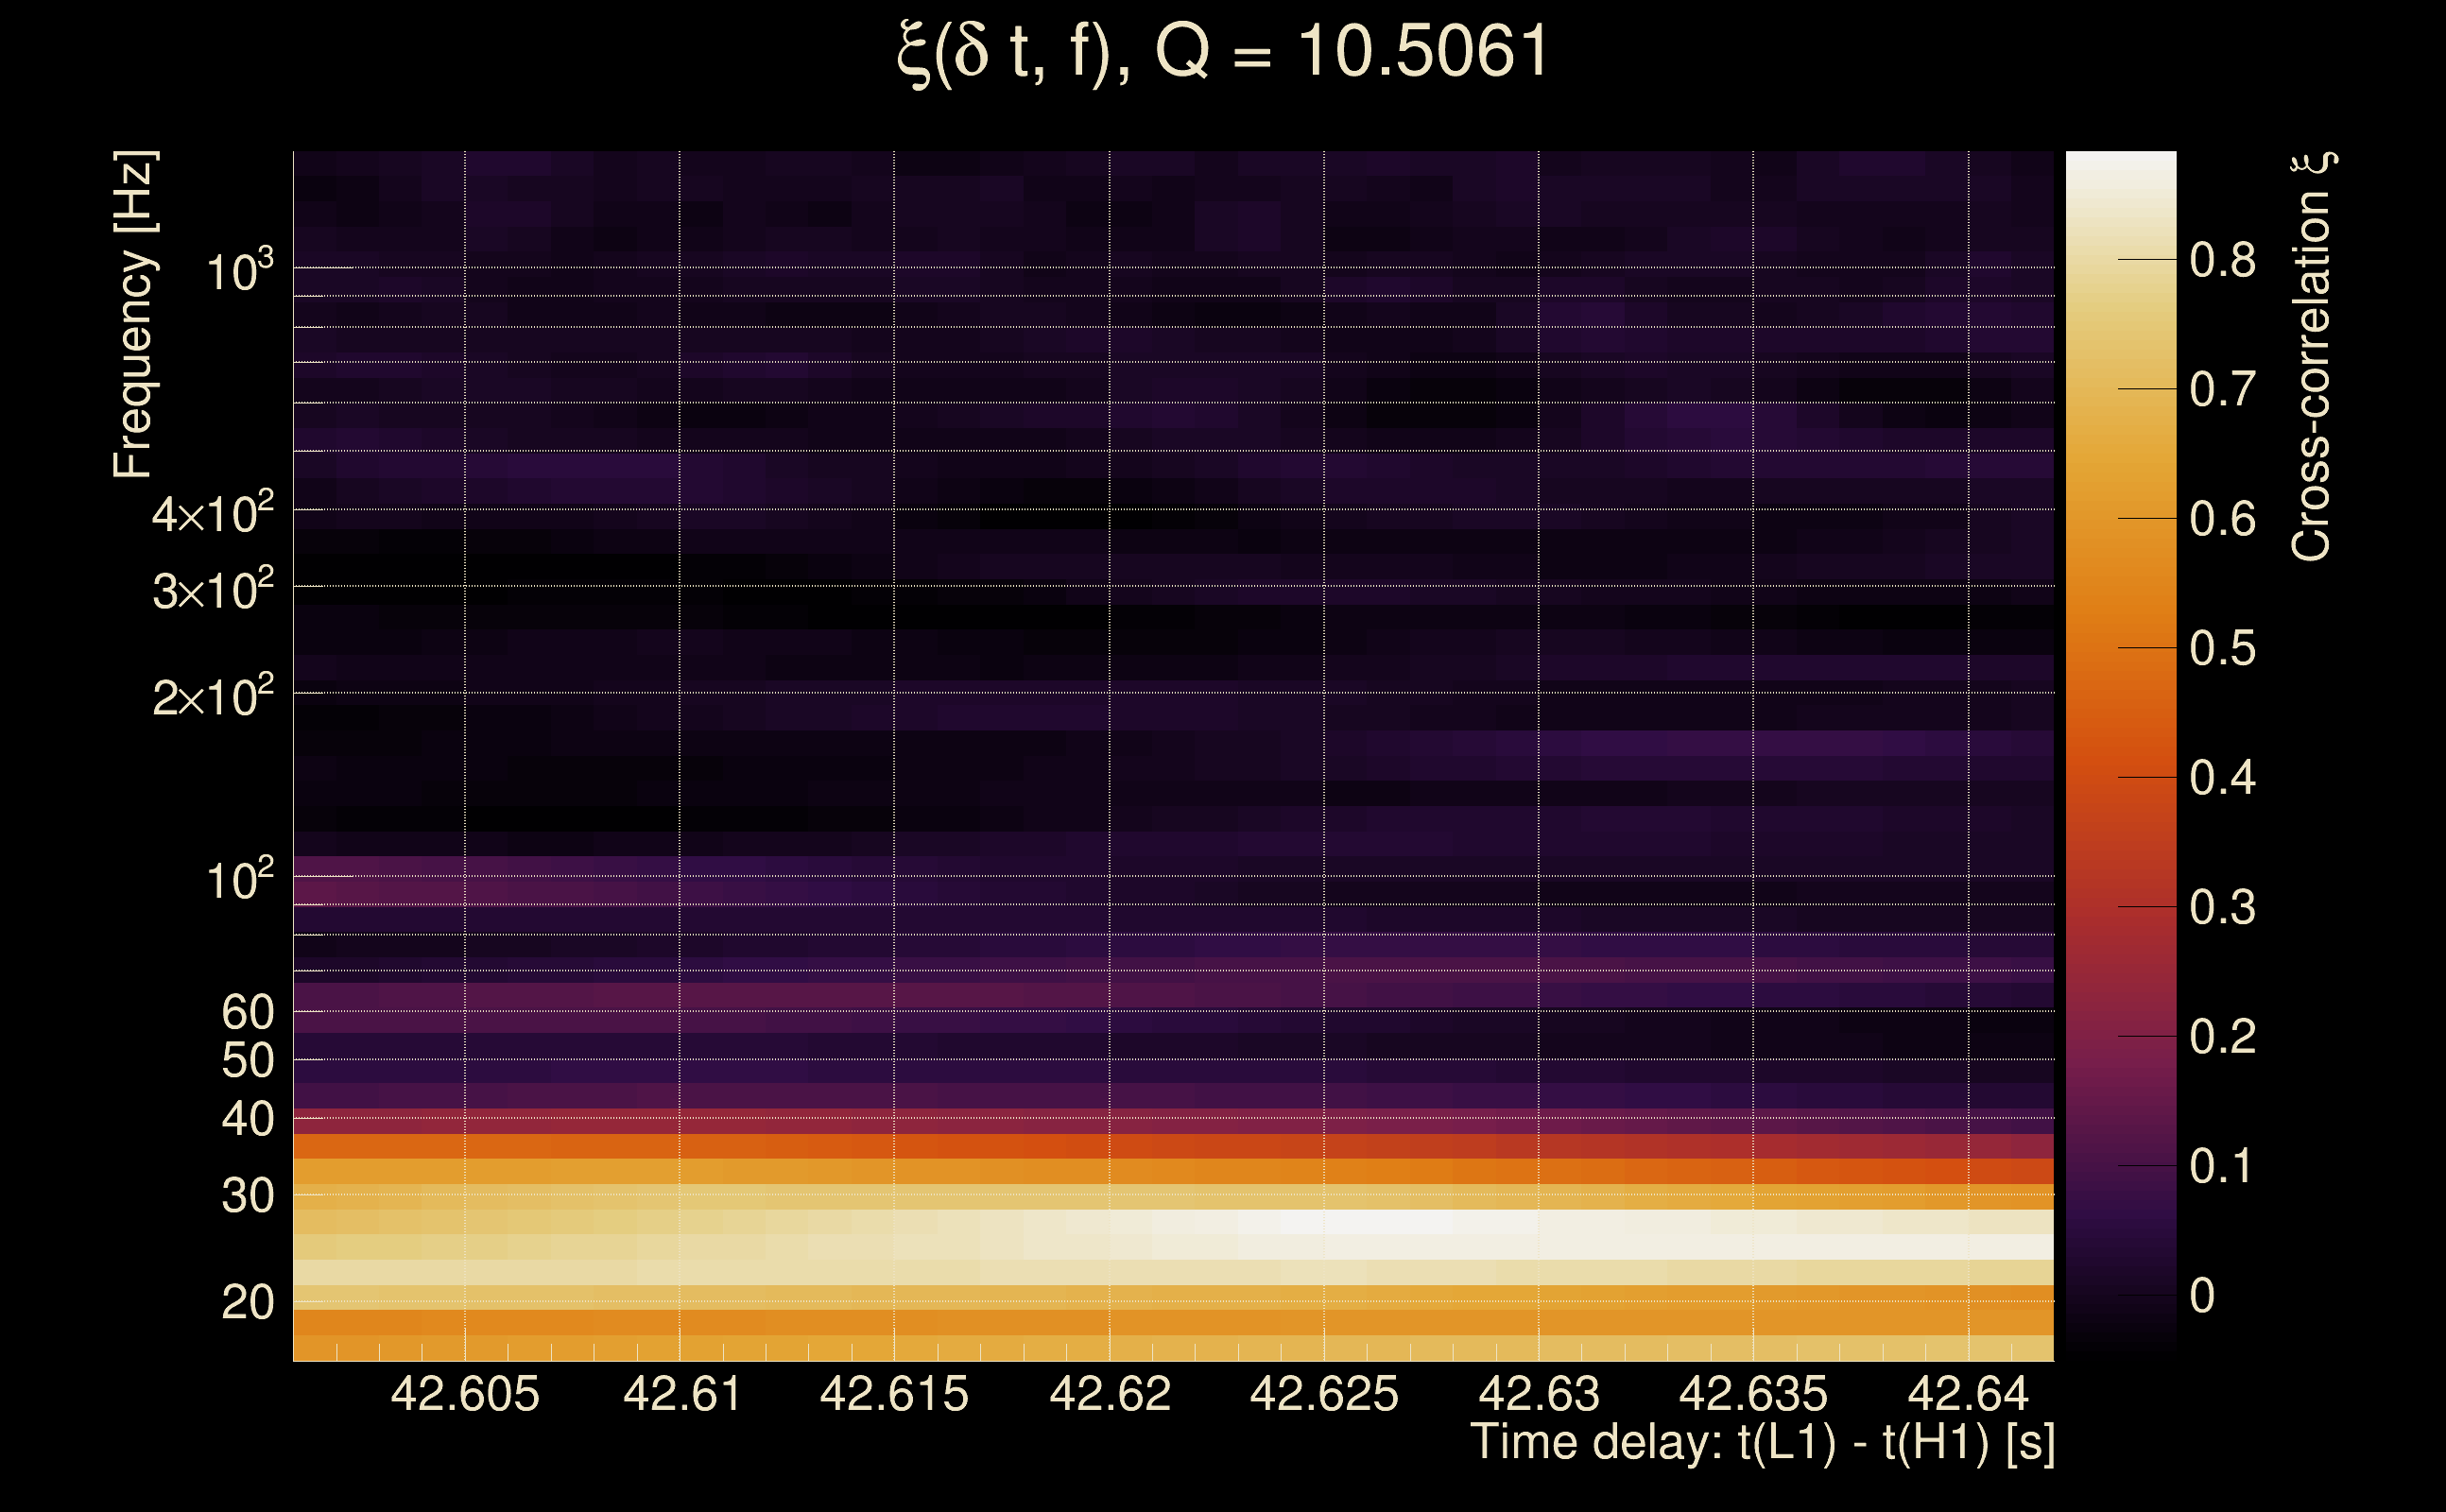Click the 10³ frequency tick label
The image size is (2446, 1512).
click(x=239, y=271)
